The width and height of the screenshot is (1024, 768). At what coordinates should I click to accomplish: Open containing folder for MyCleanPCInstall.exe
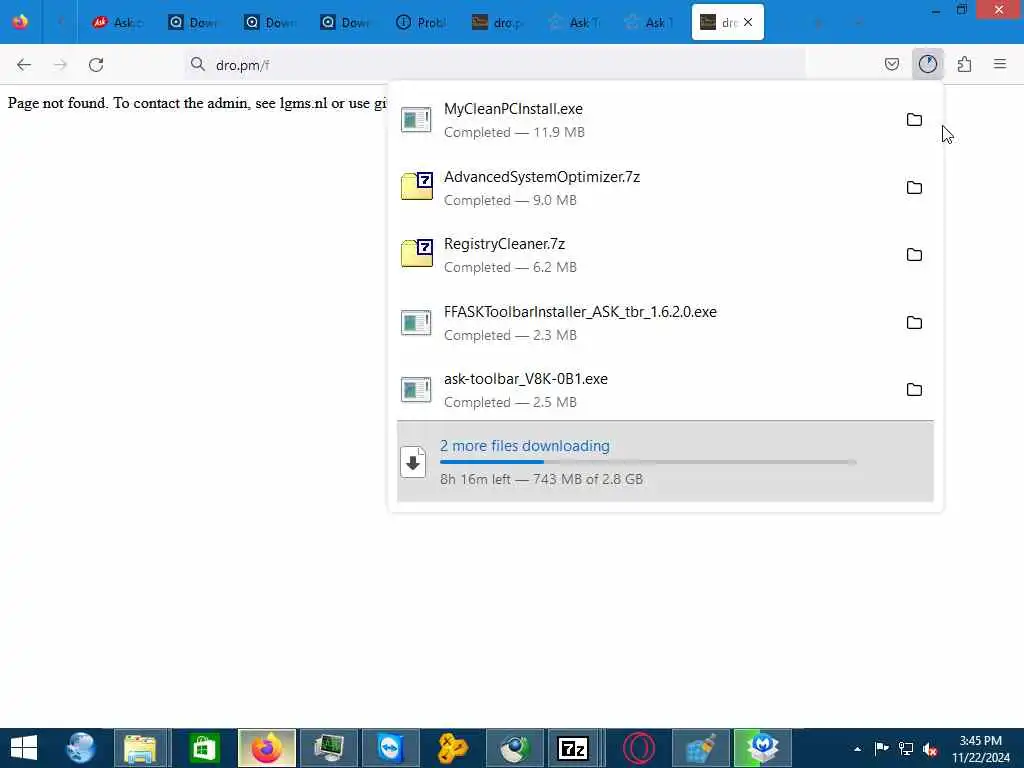tap(914, 120)
